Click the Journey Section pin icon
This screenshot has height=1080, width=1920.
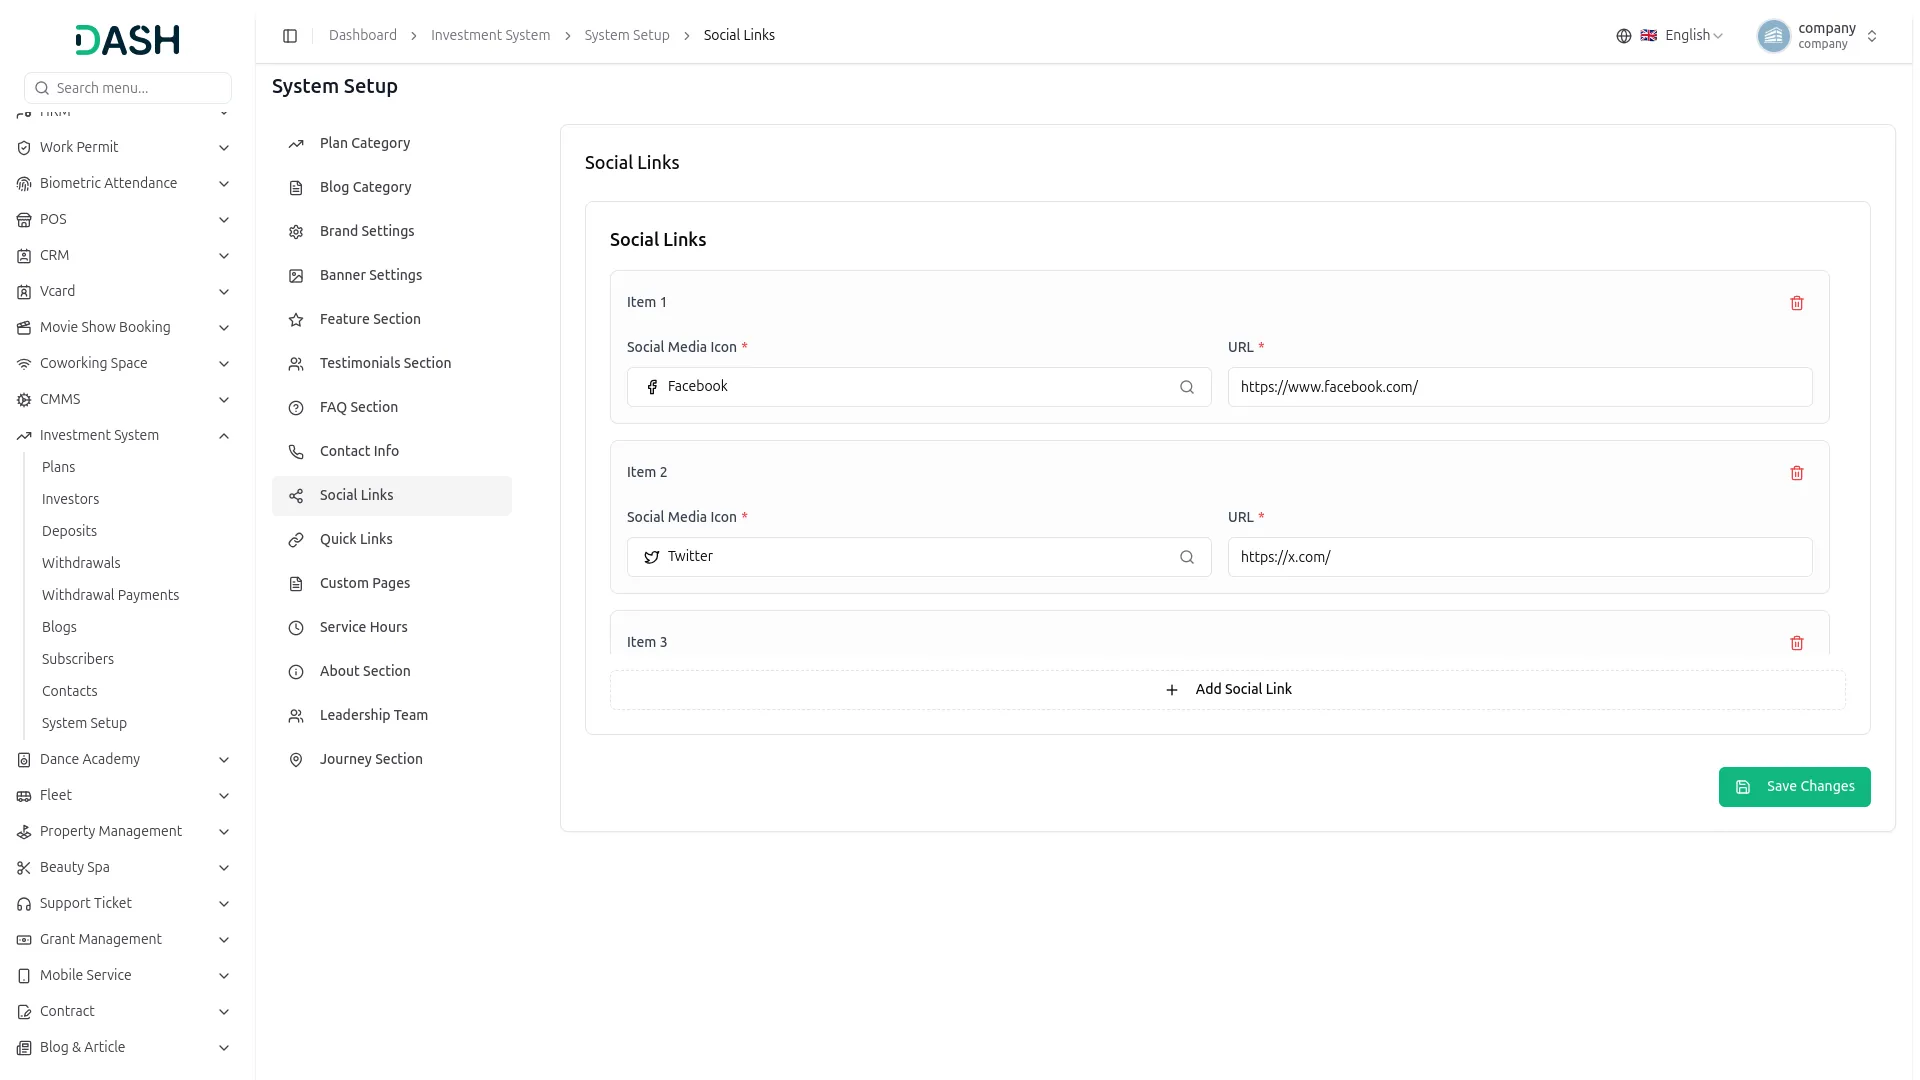(296, 760)
